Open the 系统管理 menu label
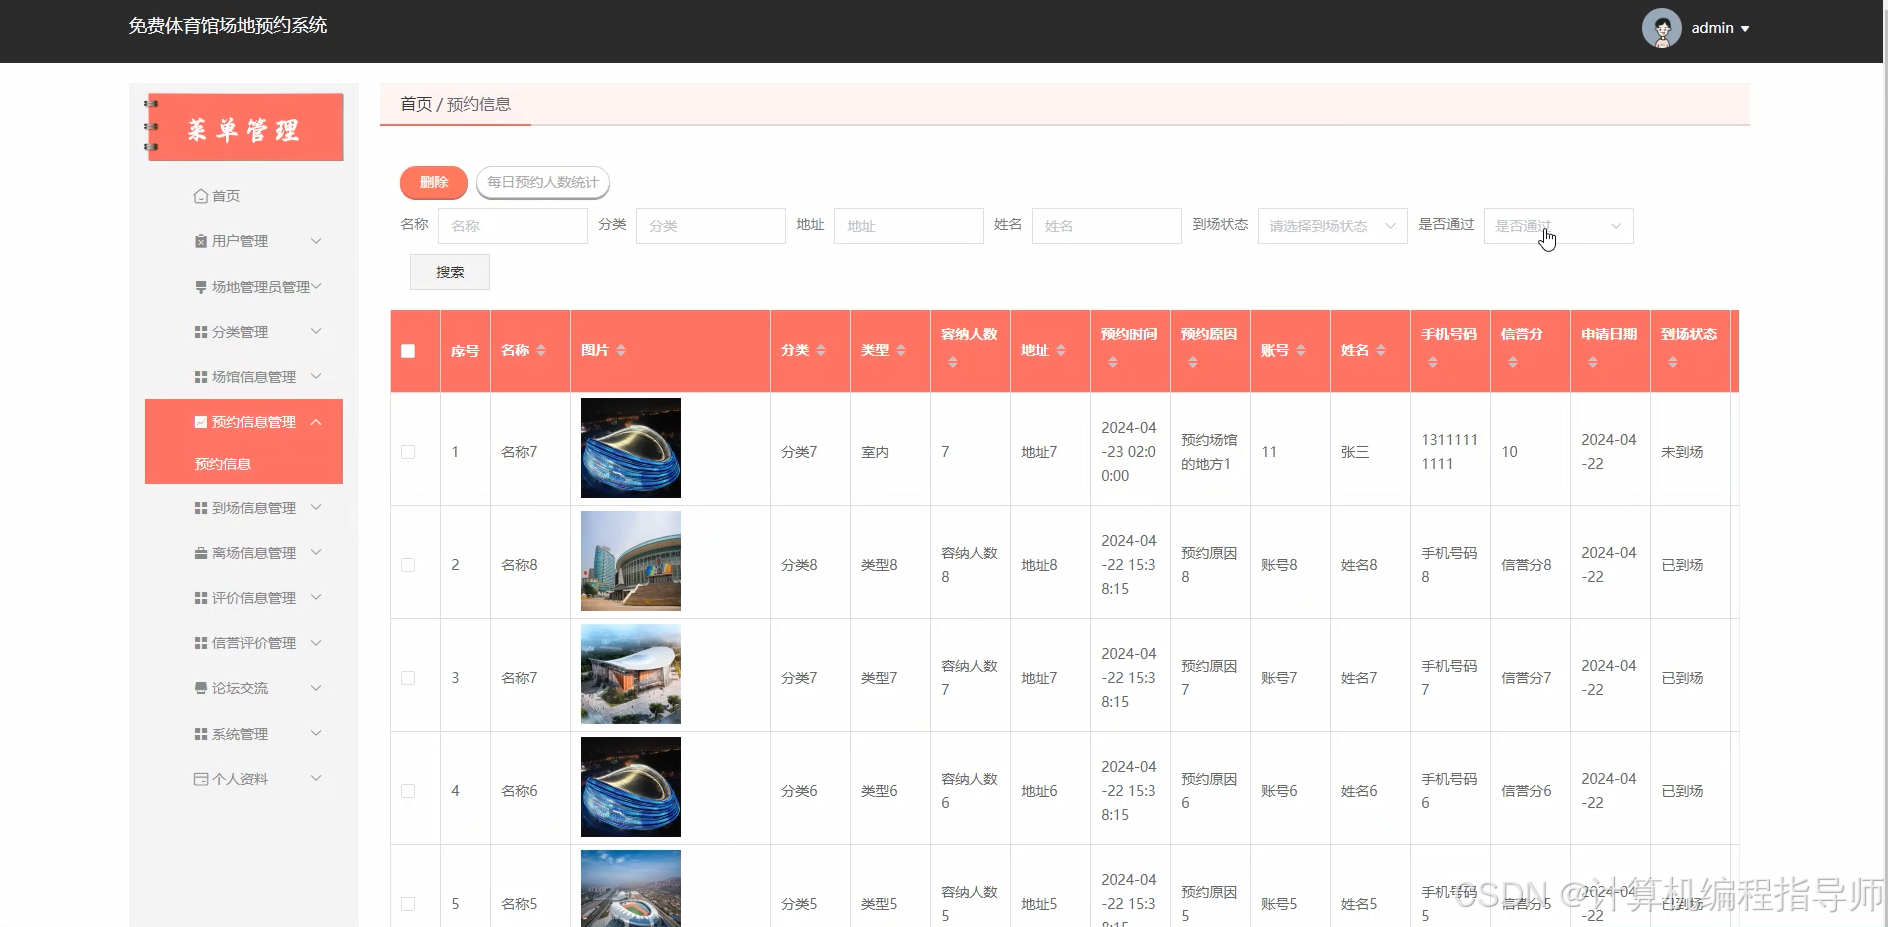 click(240, 734)
